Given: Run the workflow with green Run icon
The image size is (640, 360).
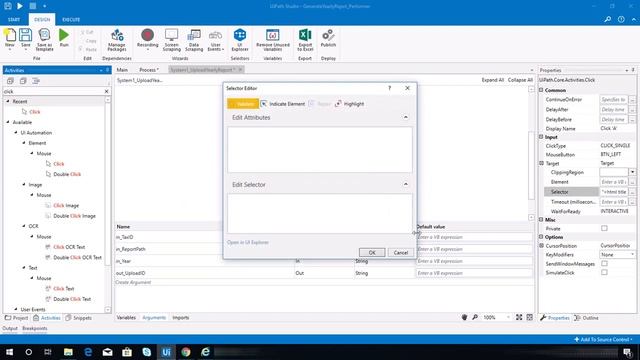Looking at the screenshot, I should [x=64, y=38].
